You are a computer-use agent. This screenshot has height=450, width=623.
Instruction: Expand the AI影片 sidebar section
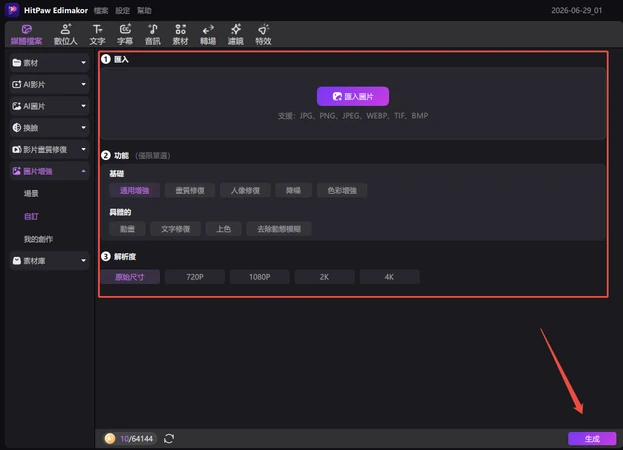(x=49, y=84)
